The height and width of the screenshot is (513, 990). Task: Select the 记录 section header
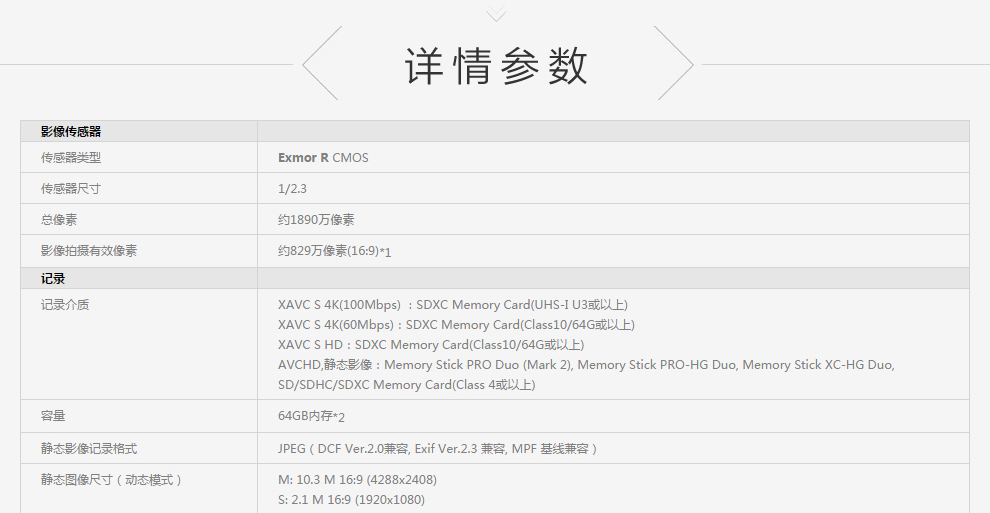tap(53, 278)
